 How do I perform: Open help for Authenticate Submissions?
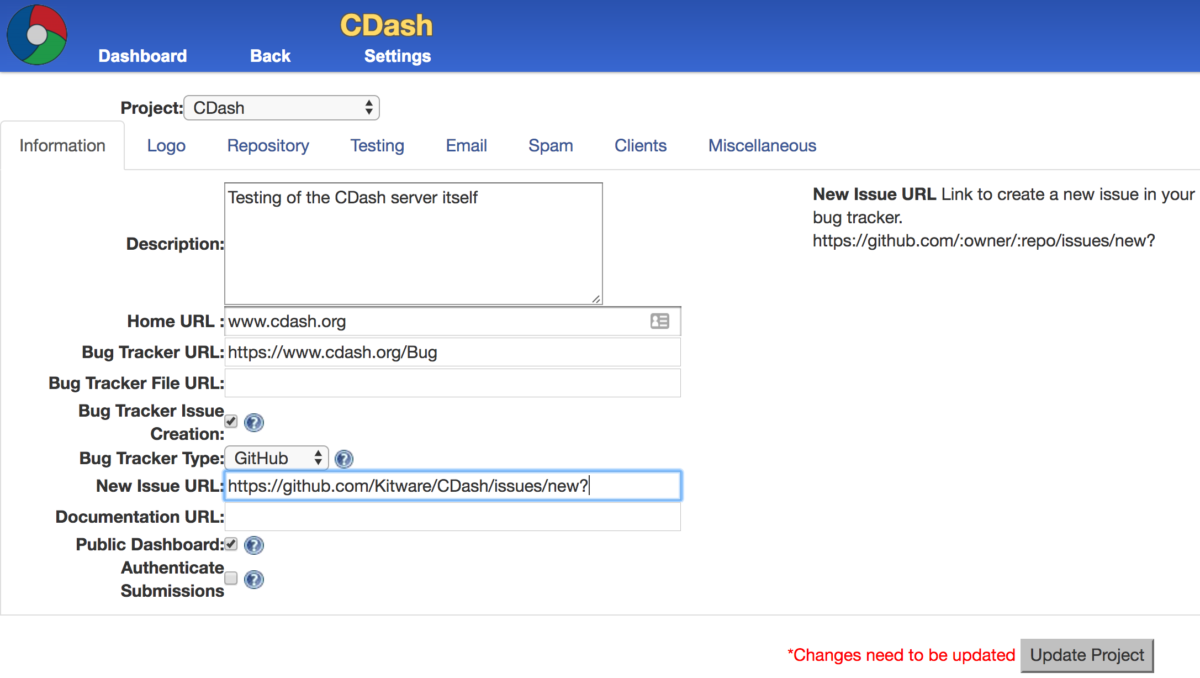[254, 579]
